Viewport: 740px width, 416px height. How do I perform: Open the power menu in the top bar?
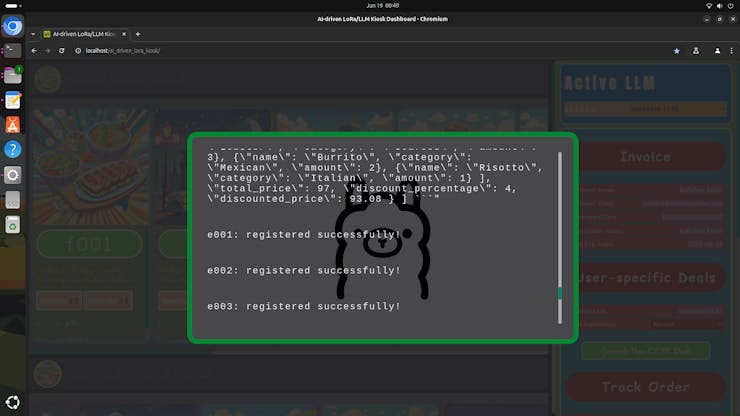click(730, 6)
